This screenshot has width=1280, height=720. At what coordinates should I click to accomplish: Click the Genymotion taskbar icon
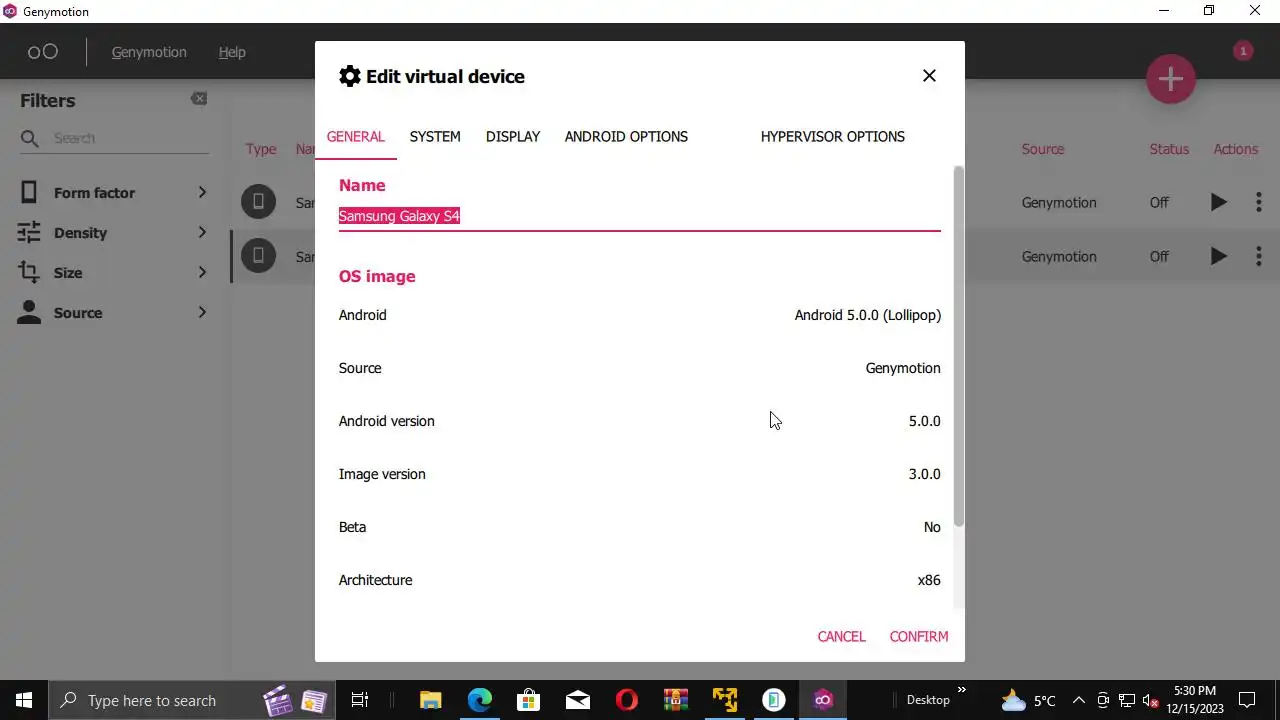823,700
